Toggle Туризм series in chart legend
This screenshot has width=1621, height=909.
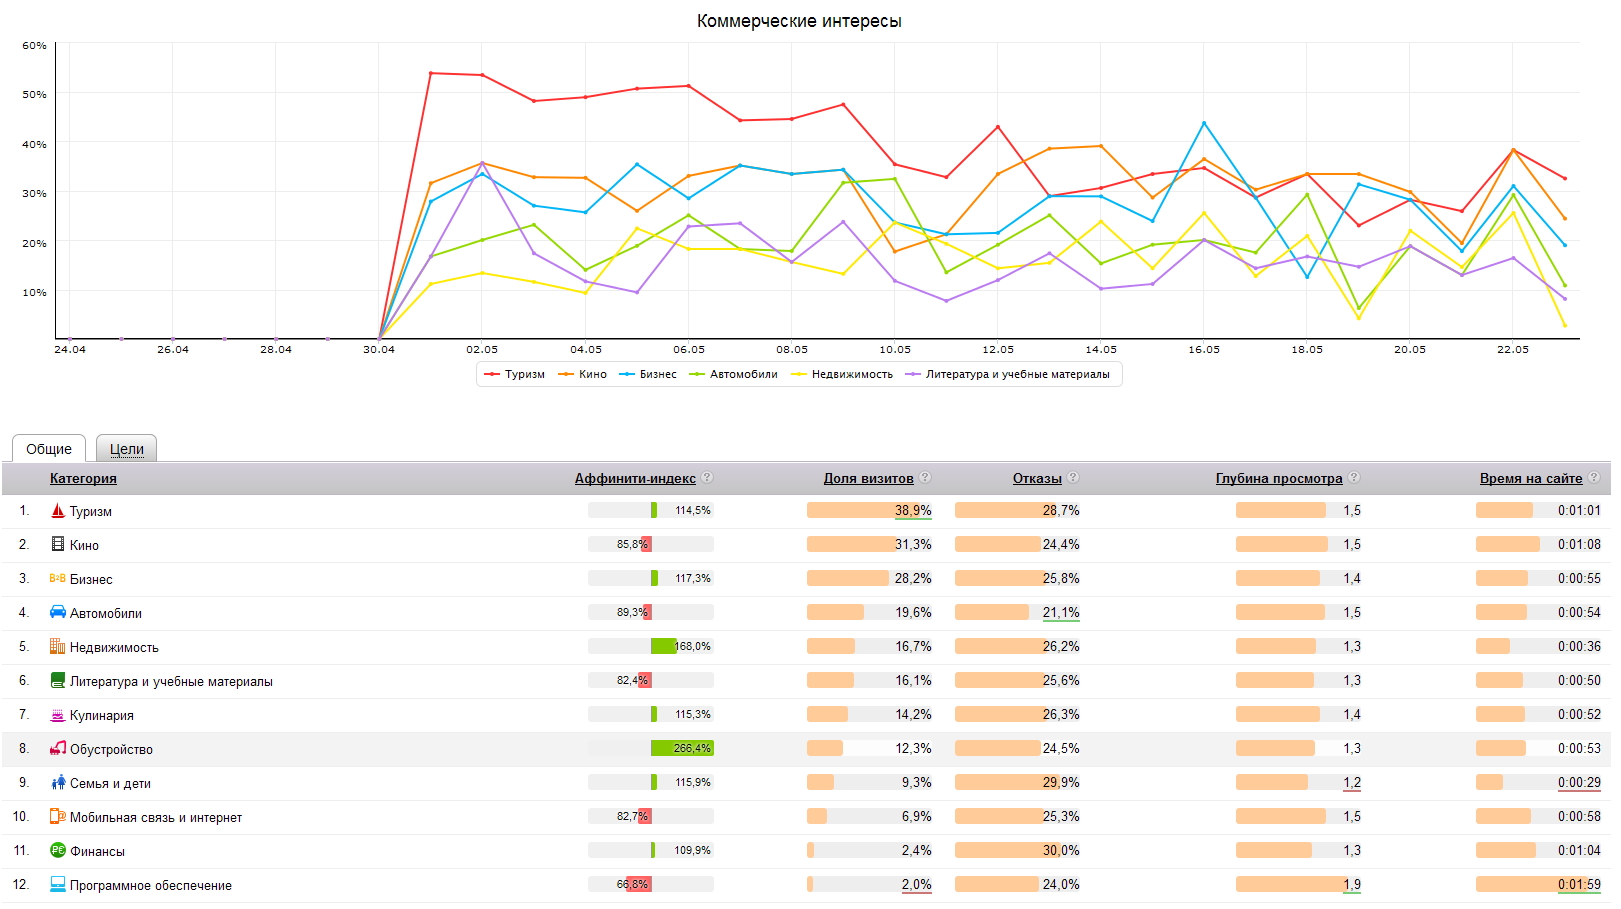click(515, 374)
